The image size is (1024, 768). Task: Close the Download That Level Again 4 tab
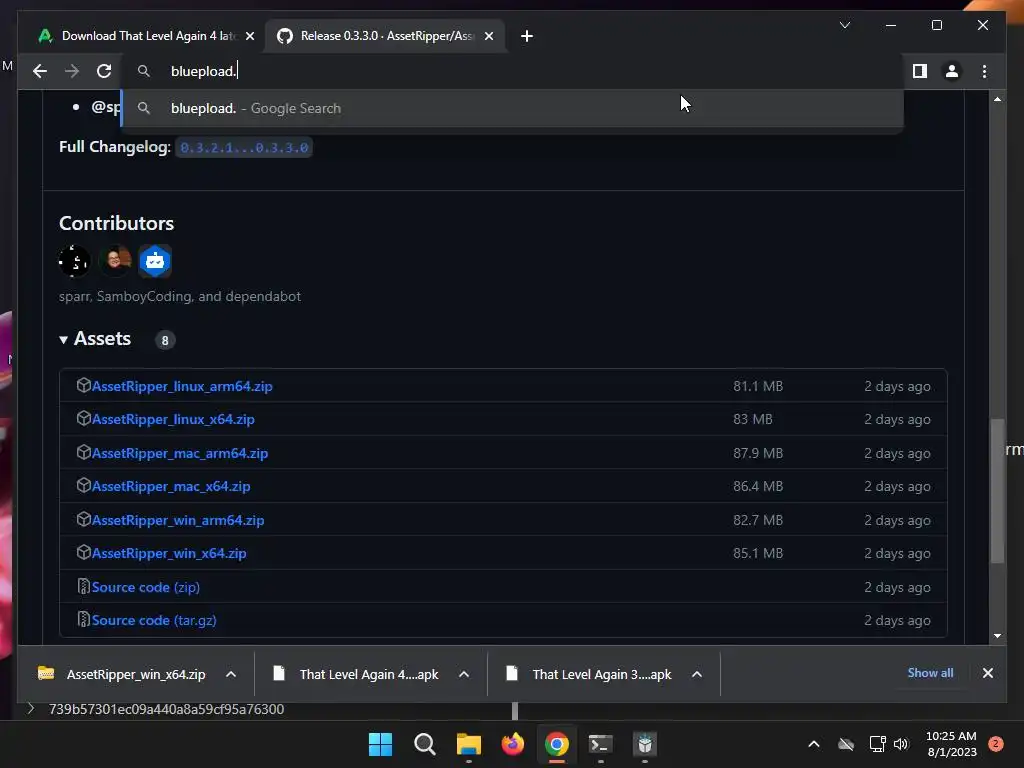(249, 36)
